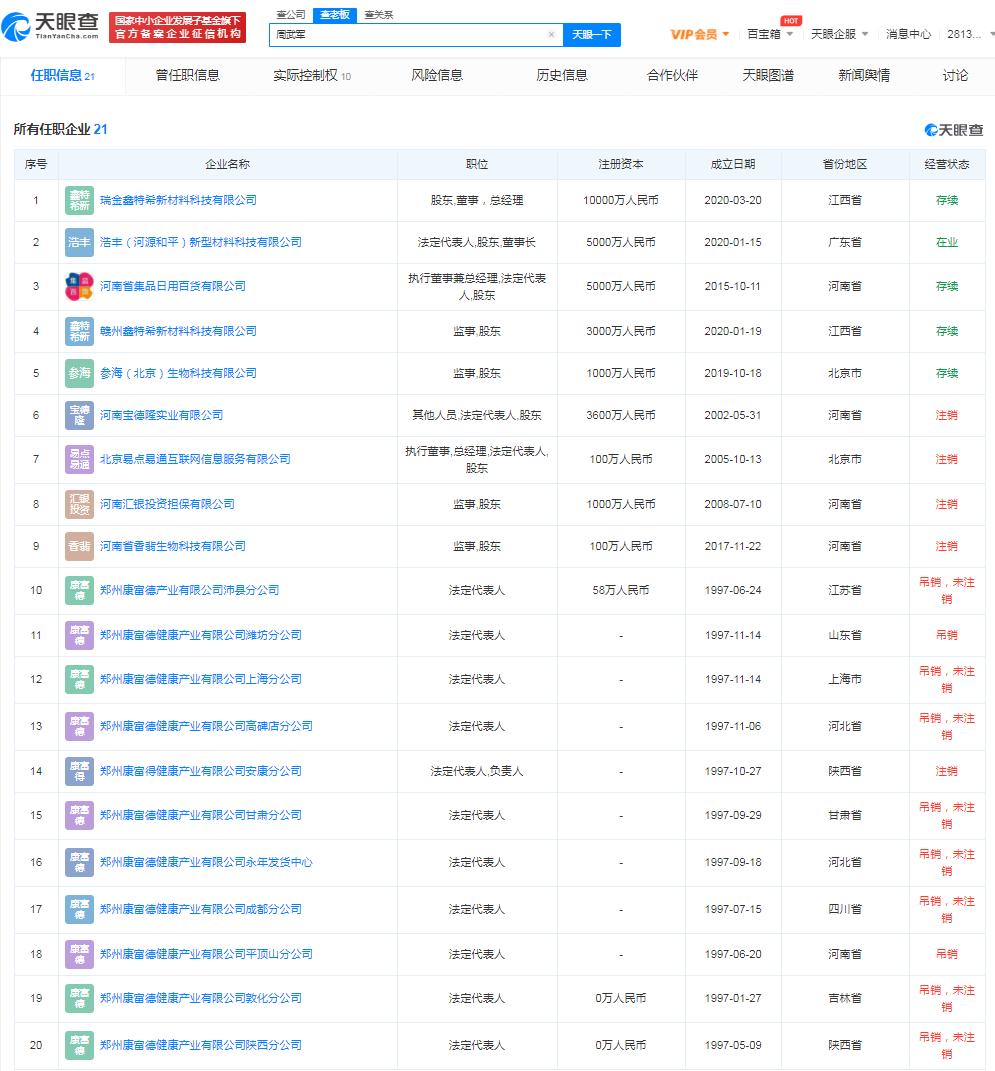Click the 汇银投资 company logo icon
Screen dimensions: 995x1071
[79, 504]
